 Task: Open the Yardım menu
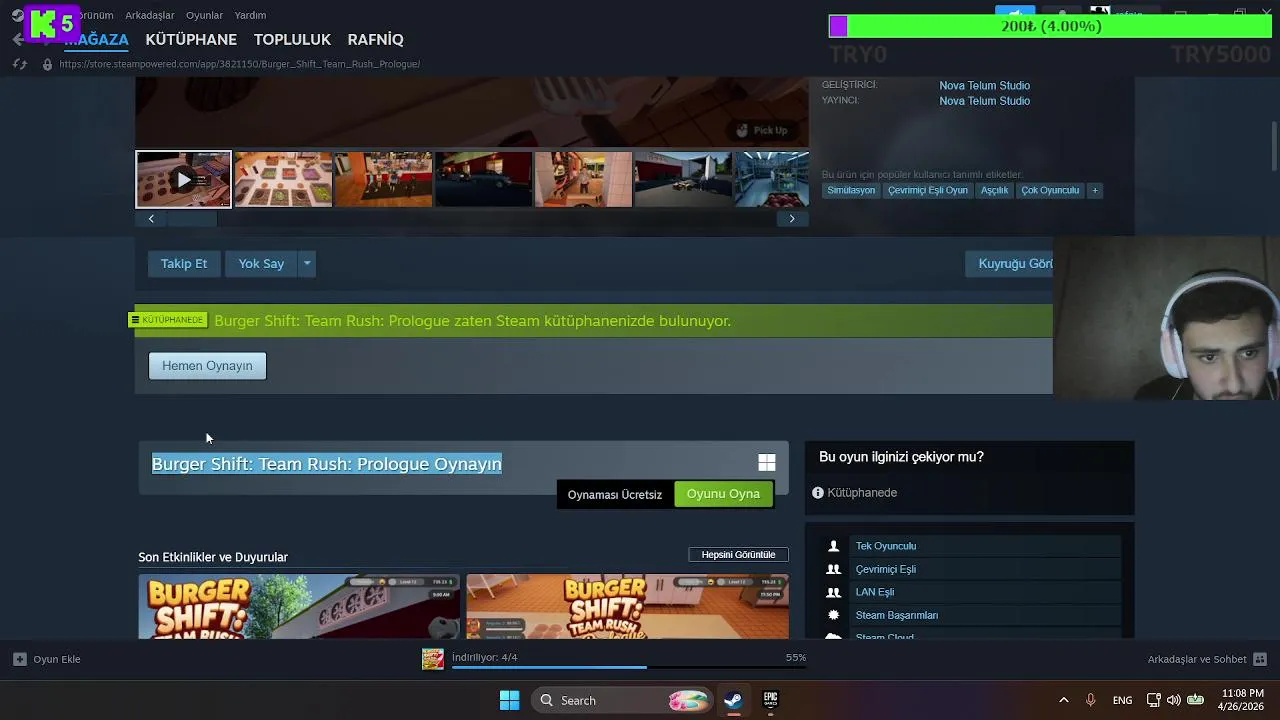click(250, 15)
